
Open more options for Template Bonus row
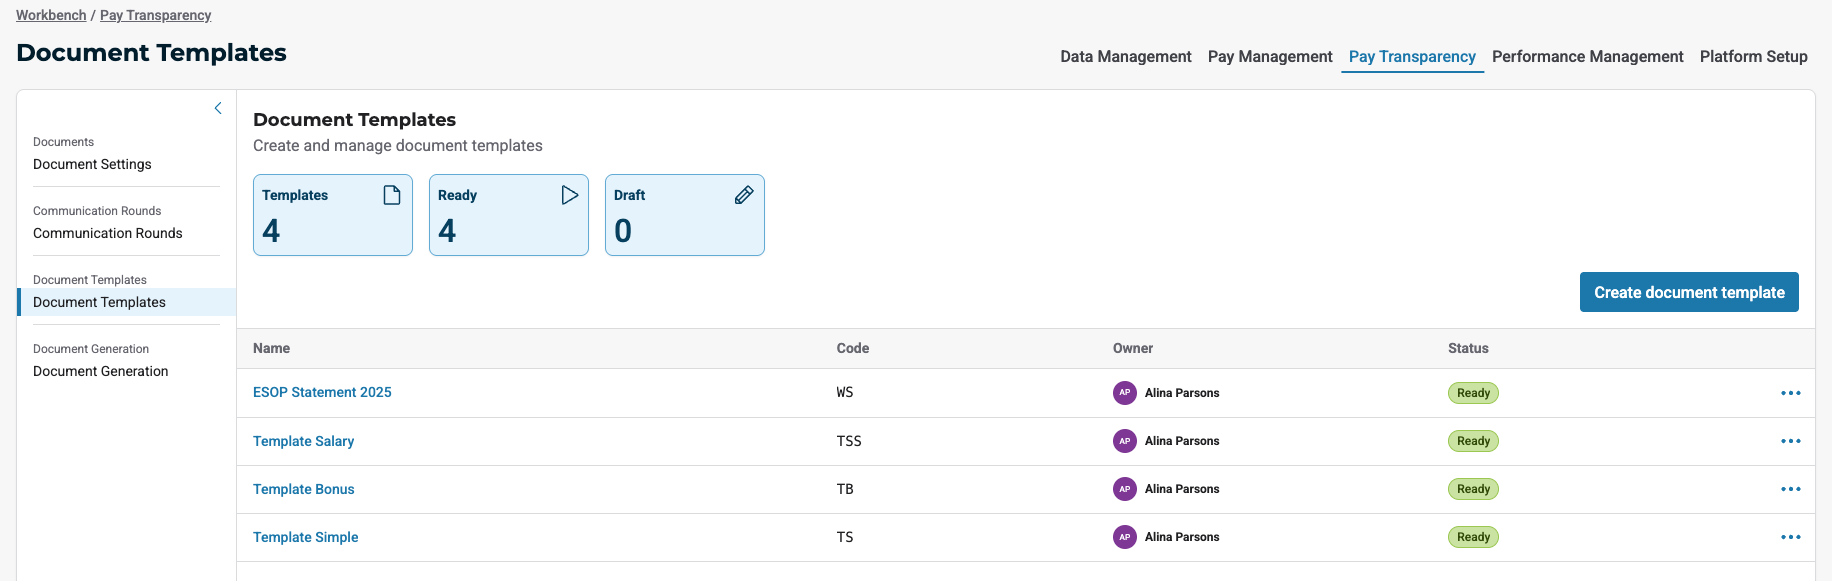(x=1790, y=489)
